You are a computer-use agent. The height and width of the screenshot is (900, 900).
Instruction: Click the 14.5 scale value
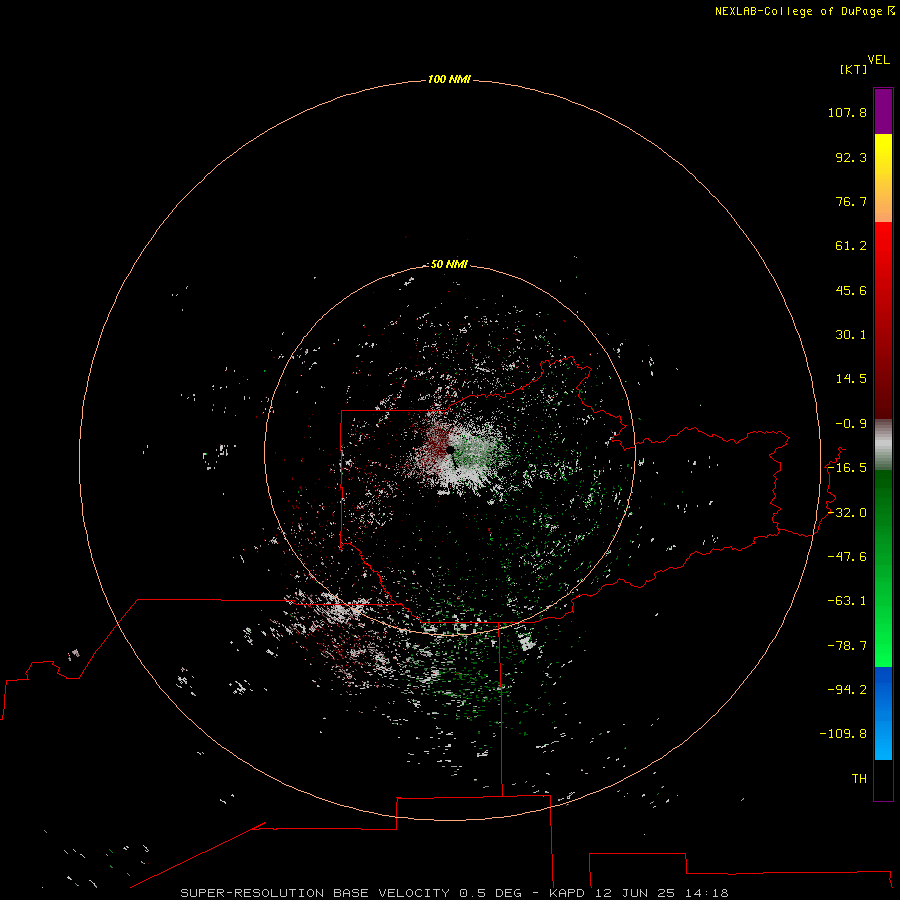pos(851,379)
